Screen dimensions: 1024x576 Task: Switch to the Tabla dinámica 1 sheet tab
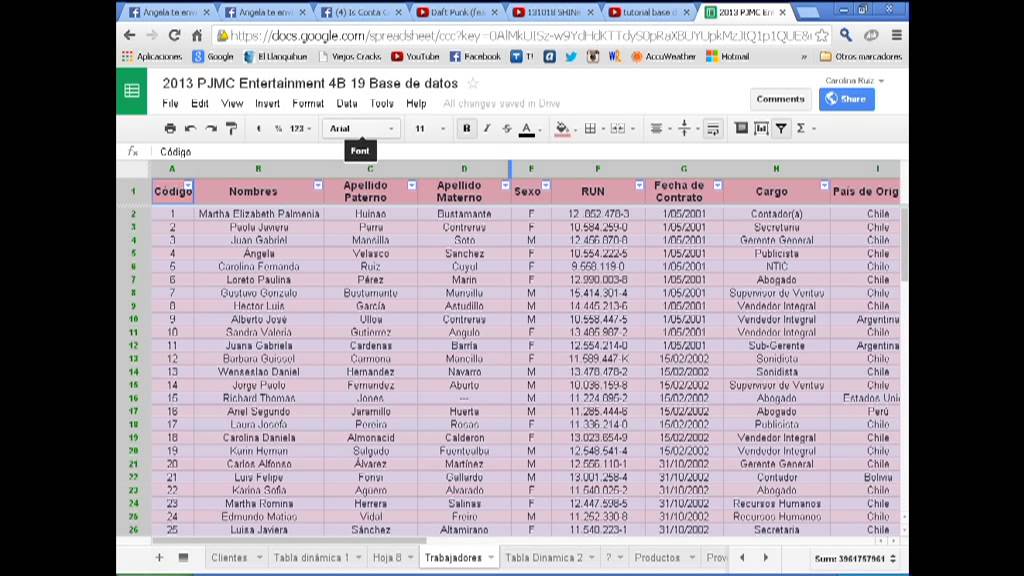(312, 558)
